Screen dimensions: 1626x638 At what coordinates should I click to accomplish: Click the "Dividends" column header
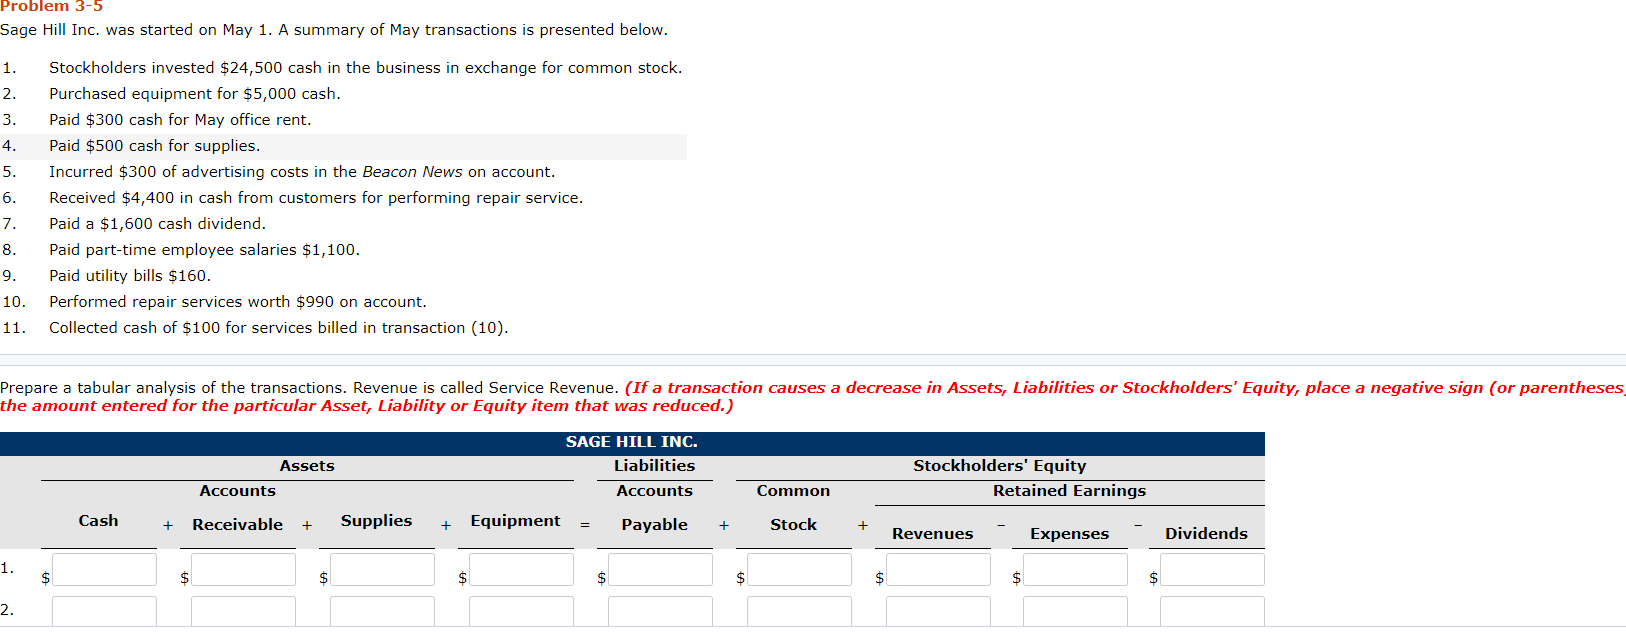tap(1206, 534)
